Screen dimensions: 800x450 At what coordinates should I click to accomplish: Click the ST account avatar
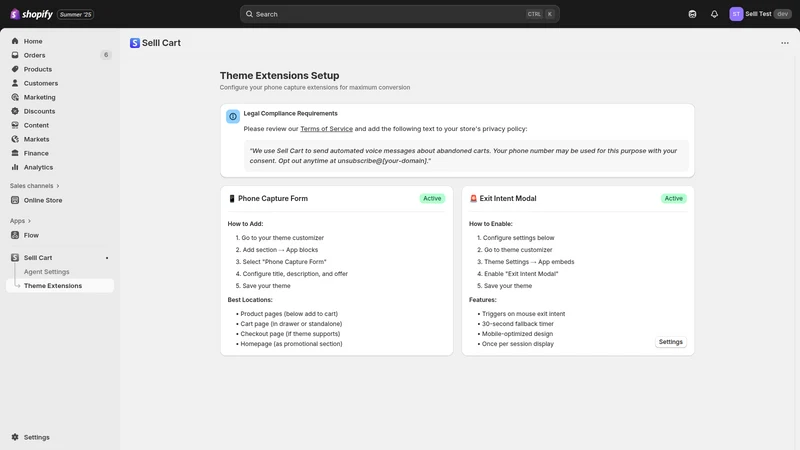[x=736, y=14]
